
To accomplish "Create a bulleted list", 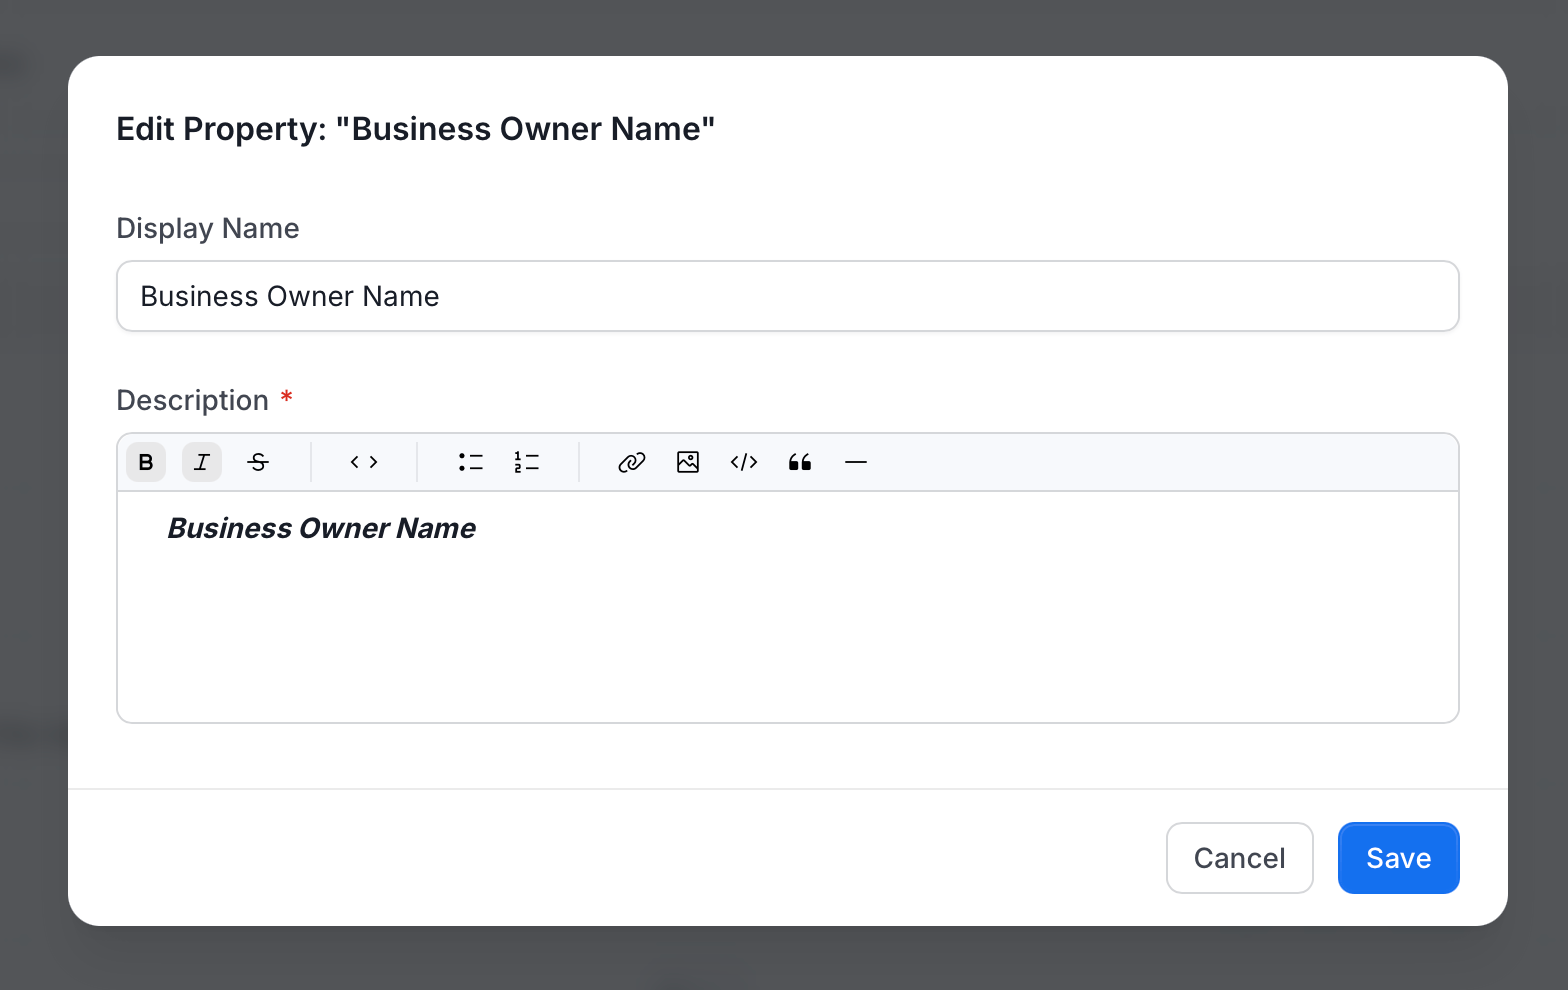I will (470, 462).
